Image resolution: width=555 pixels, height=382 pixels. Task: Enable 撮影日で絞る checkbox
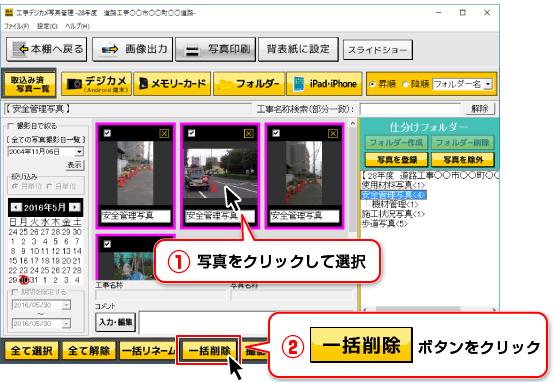pos(11,126)
